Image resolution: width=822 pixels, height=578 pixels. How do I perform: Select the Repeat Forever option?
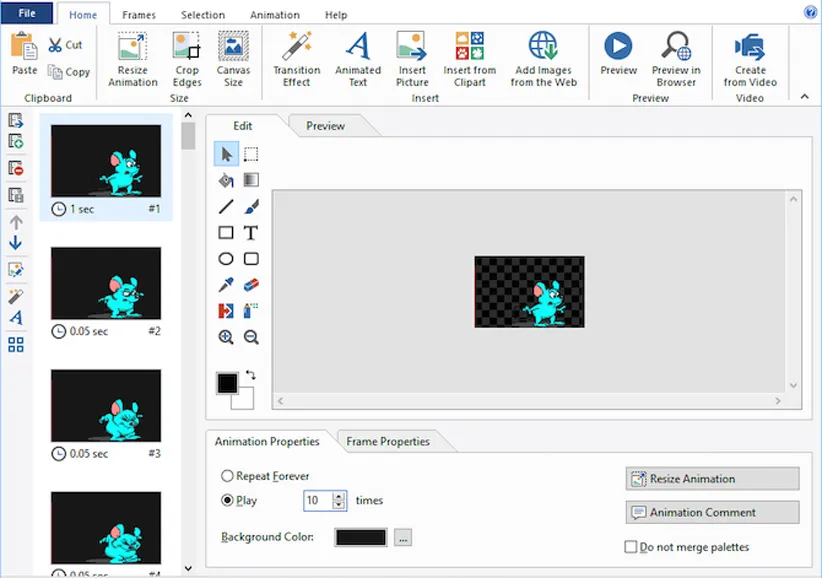[x=228, y=477]
